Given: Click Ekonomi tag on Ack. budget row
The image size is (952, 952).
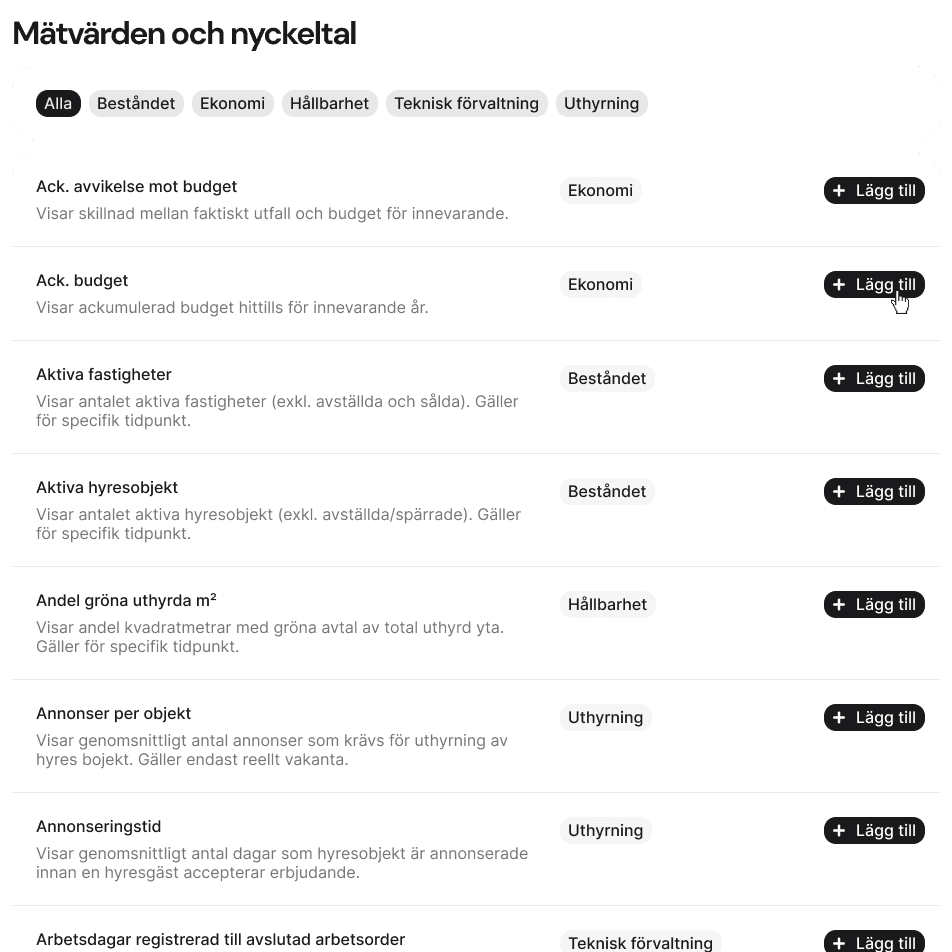Looking at the screenshot, I should [x=600, y=285].
